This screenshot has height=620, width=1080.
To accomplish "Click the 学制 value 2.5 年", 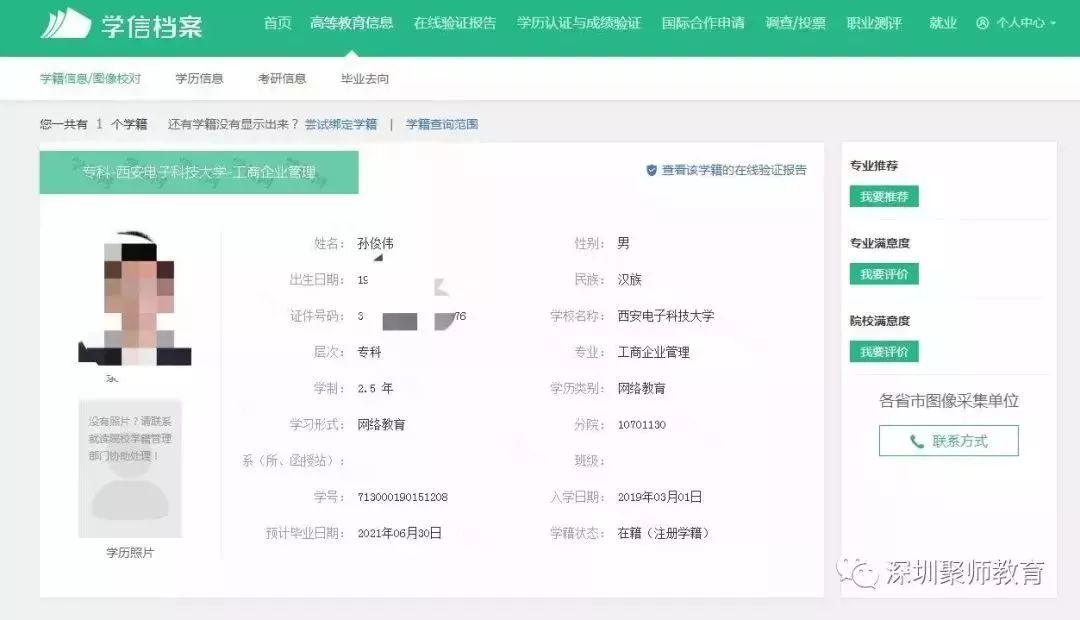I will click(375, 389).
